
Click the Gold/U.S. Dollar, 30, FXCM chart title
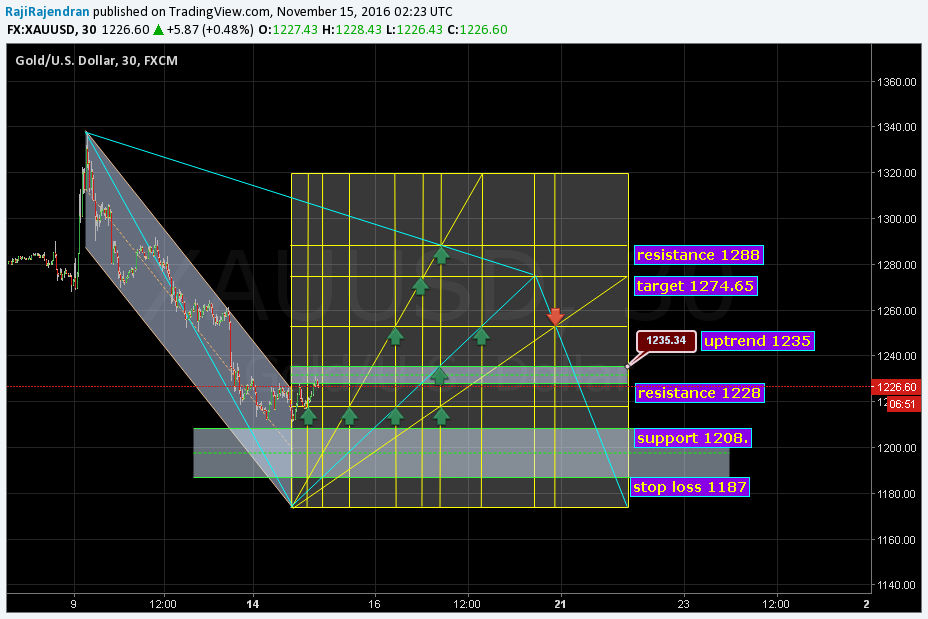click(96, 60)
